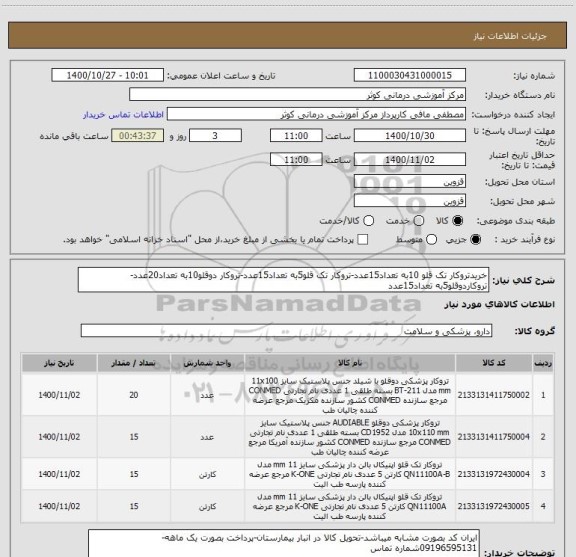Viewport: 576px width, 557px height.
Task: Click product code 2133131972430005
Action: pos(493,506)
